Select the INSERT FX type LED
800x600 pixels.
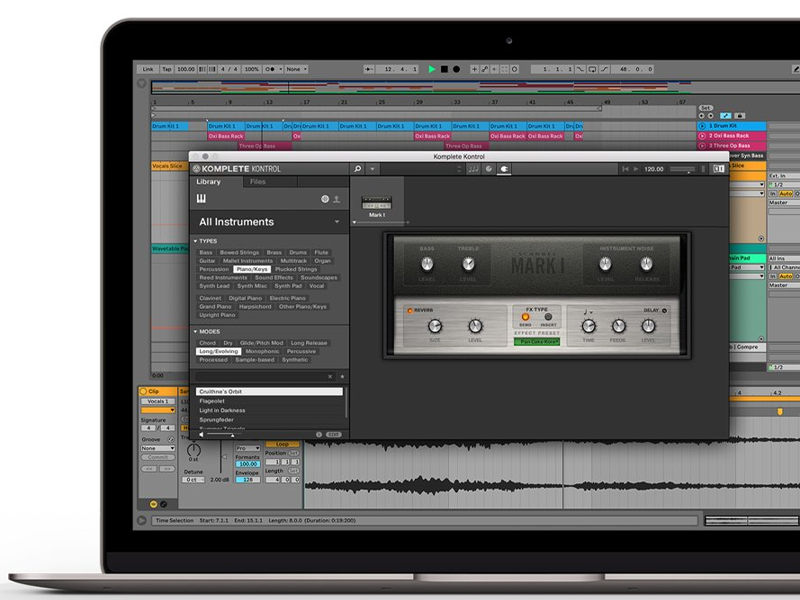(x=548, y=317)
